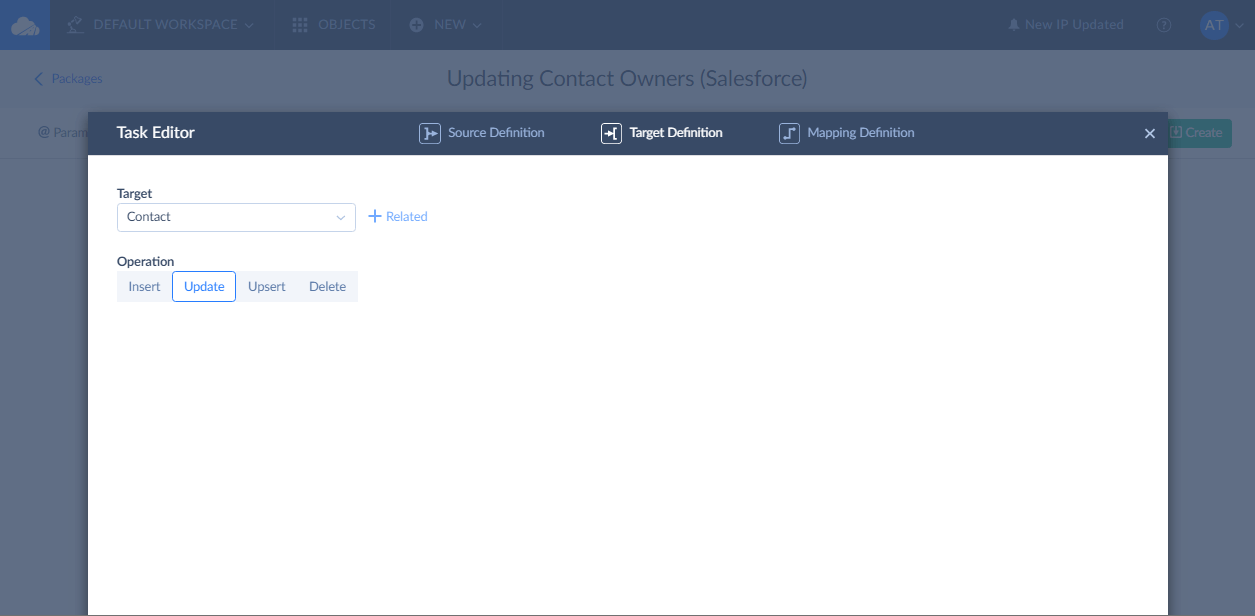Open the Target Contact dropdown
Image resolution: width=1255 pixels, height=616 pixels.
(236, 217)
